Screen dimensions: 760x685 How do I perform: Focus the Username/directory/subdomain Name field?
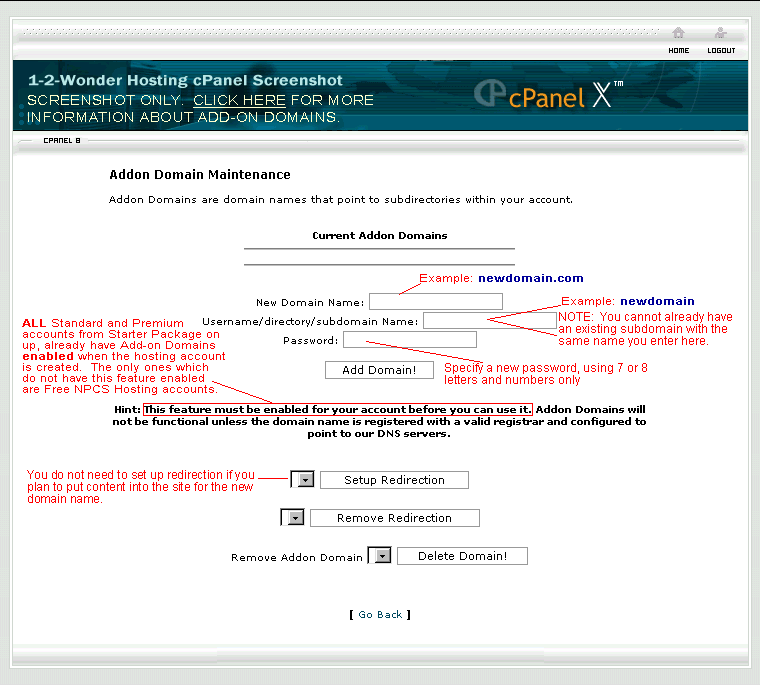coord(490,320)
